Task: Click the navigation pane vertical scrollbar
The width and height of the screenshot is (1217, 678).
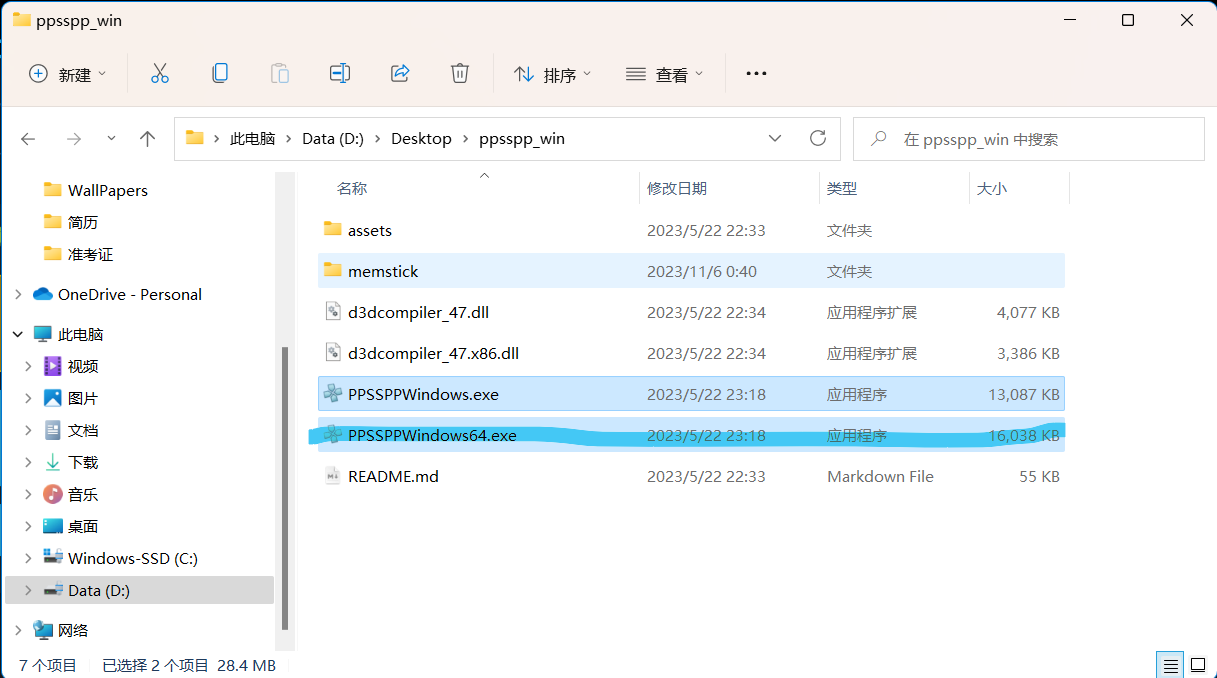Action: pyautogui.click(x=285, y=488)
